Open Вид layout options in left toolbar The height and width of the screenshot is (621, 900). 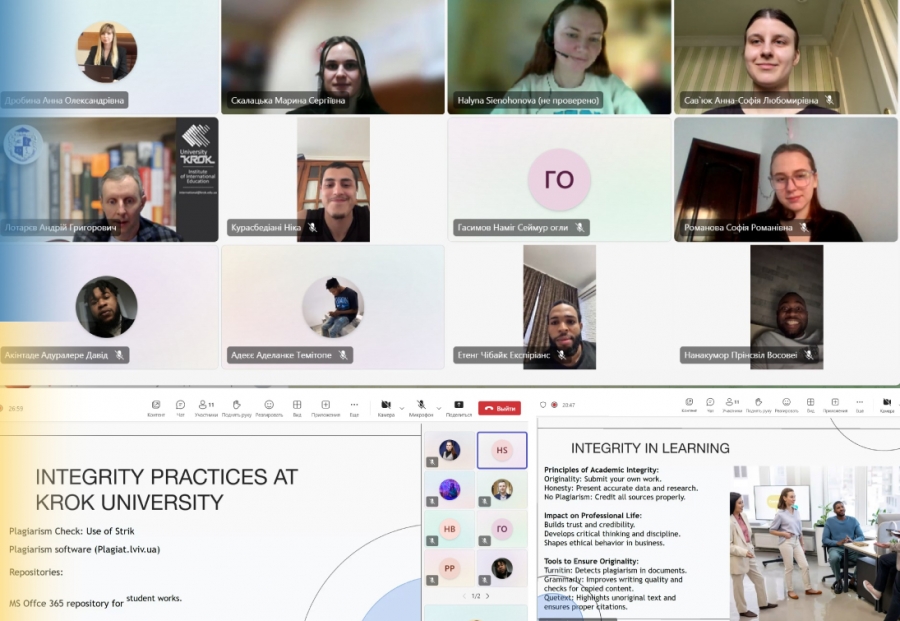[x=297, y=408]
